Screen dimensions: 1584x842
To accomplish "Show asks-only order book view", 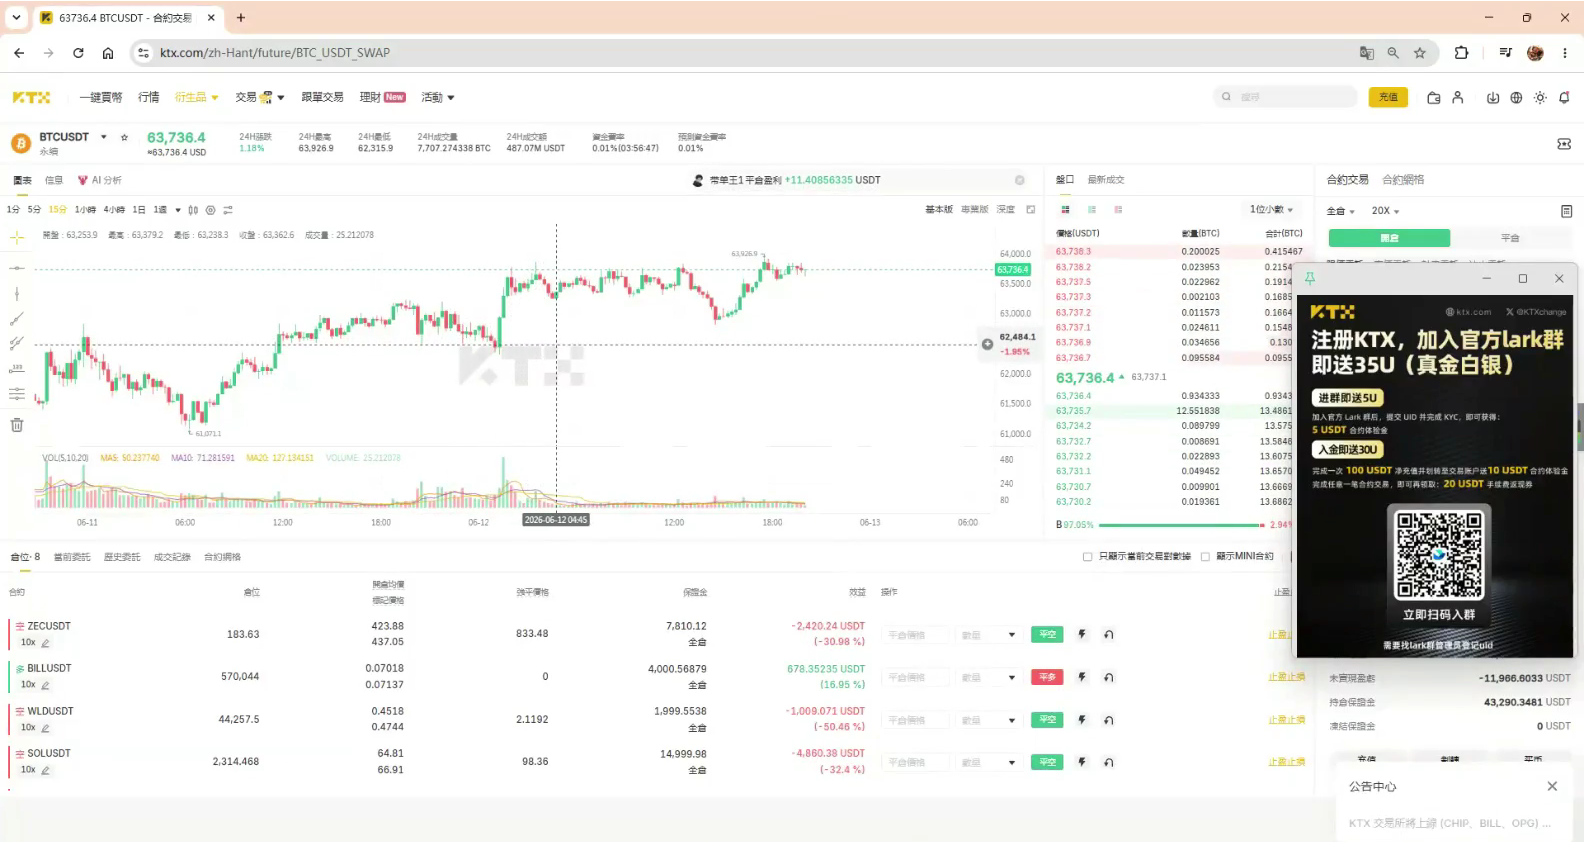I will [1118, 209].
